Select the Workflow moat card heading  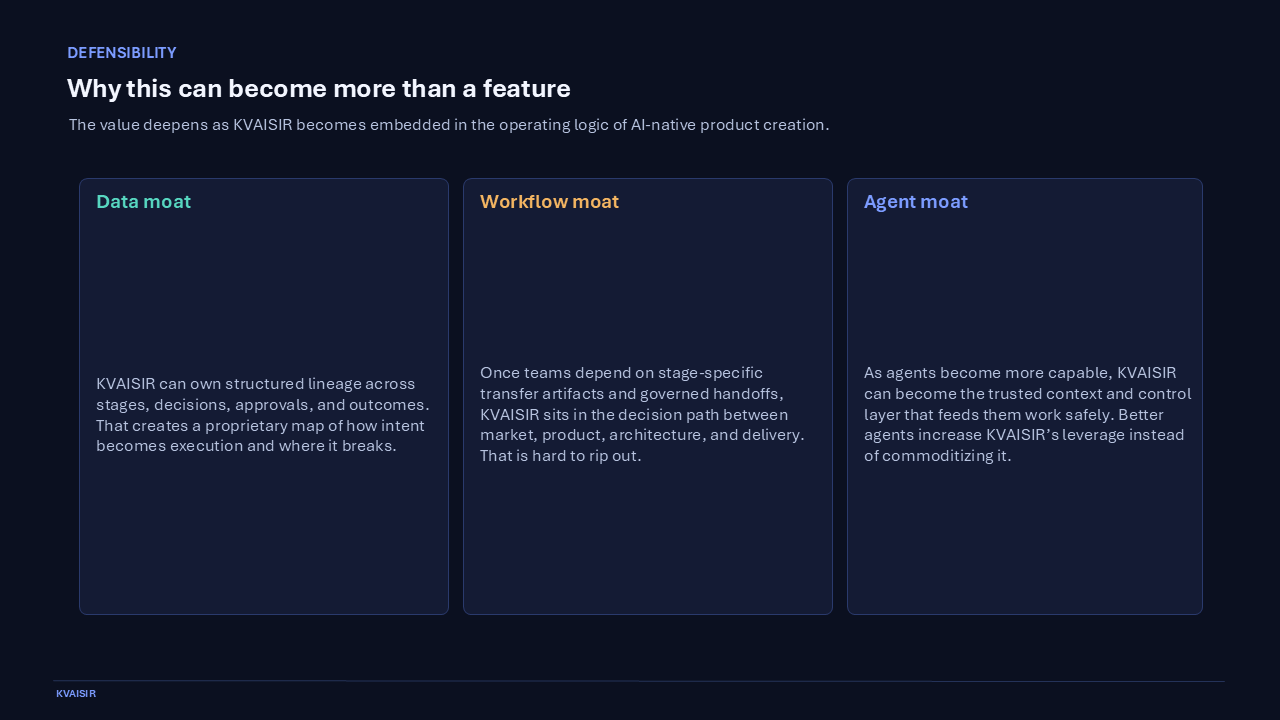549,201
